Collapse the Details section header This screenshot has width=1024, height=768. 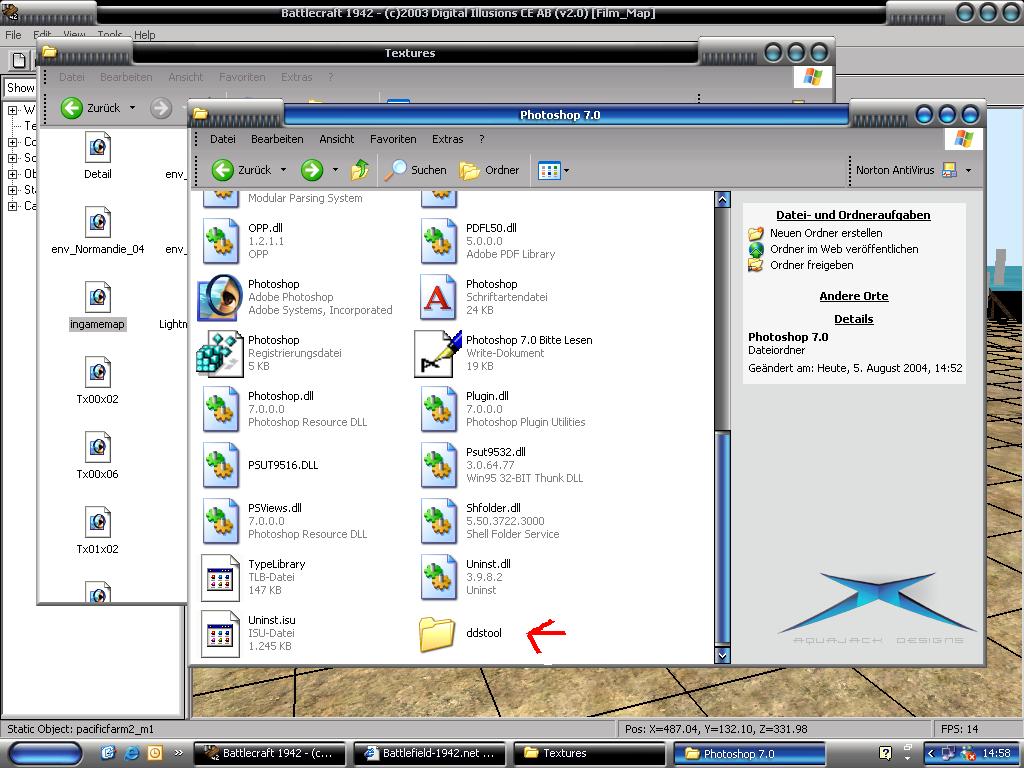pyautogui.click(x=854, y=319)
